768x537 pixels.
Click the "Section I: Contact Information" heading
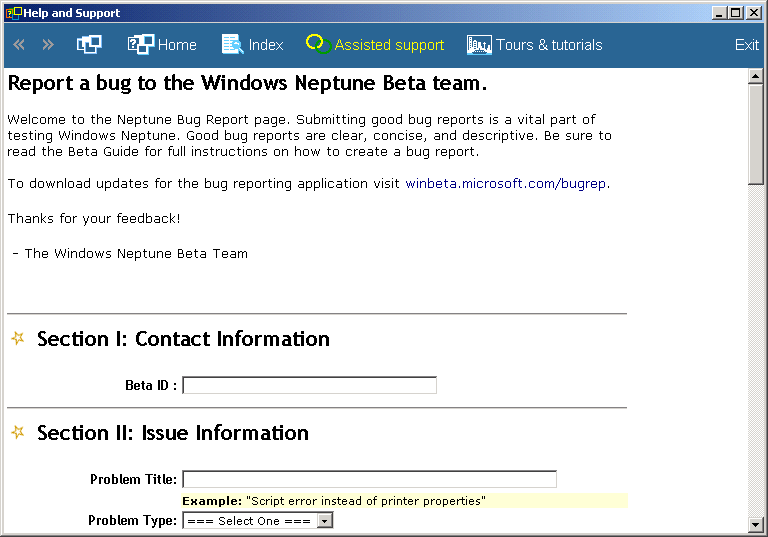183,339
